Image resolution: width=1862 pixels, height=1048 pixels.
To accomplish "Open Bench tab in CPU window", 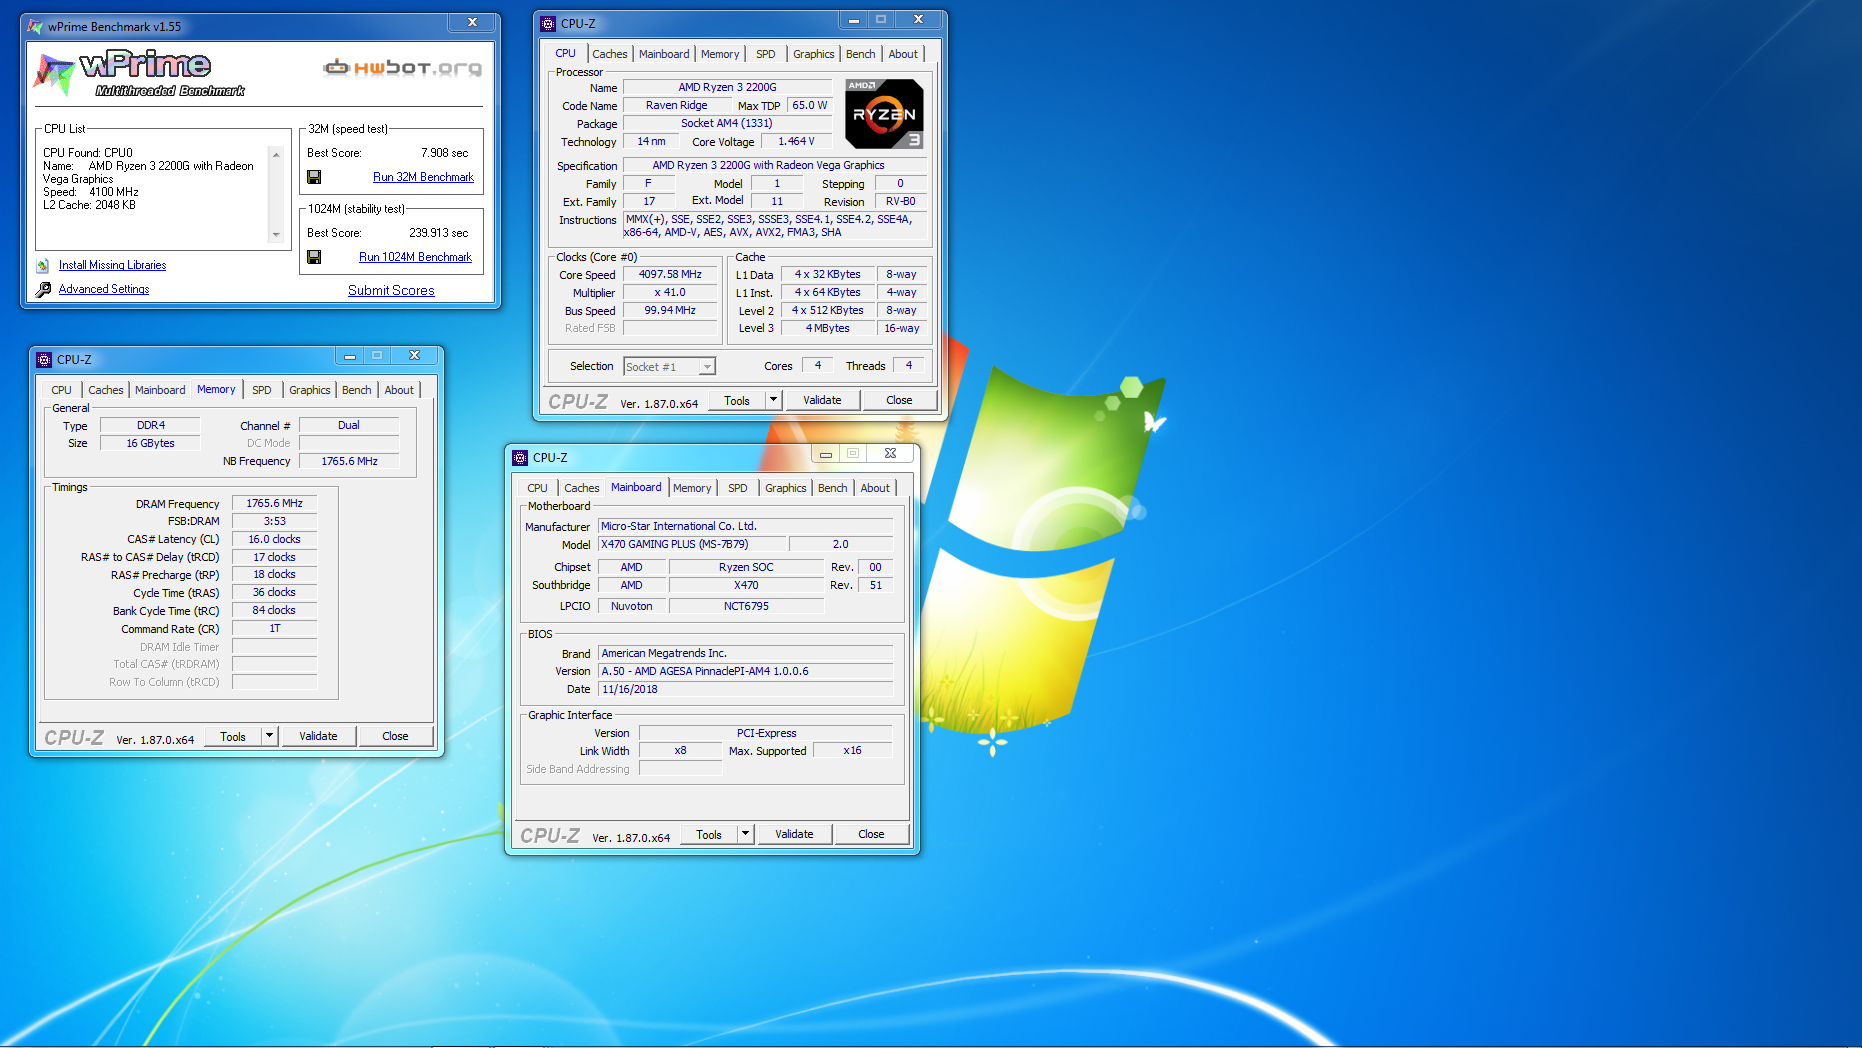I will coord(860,54).
